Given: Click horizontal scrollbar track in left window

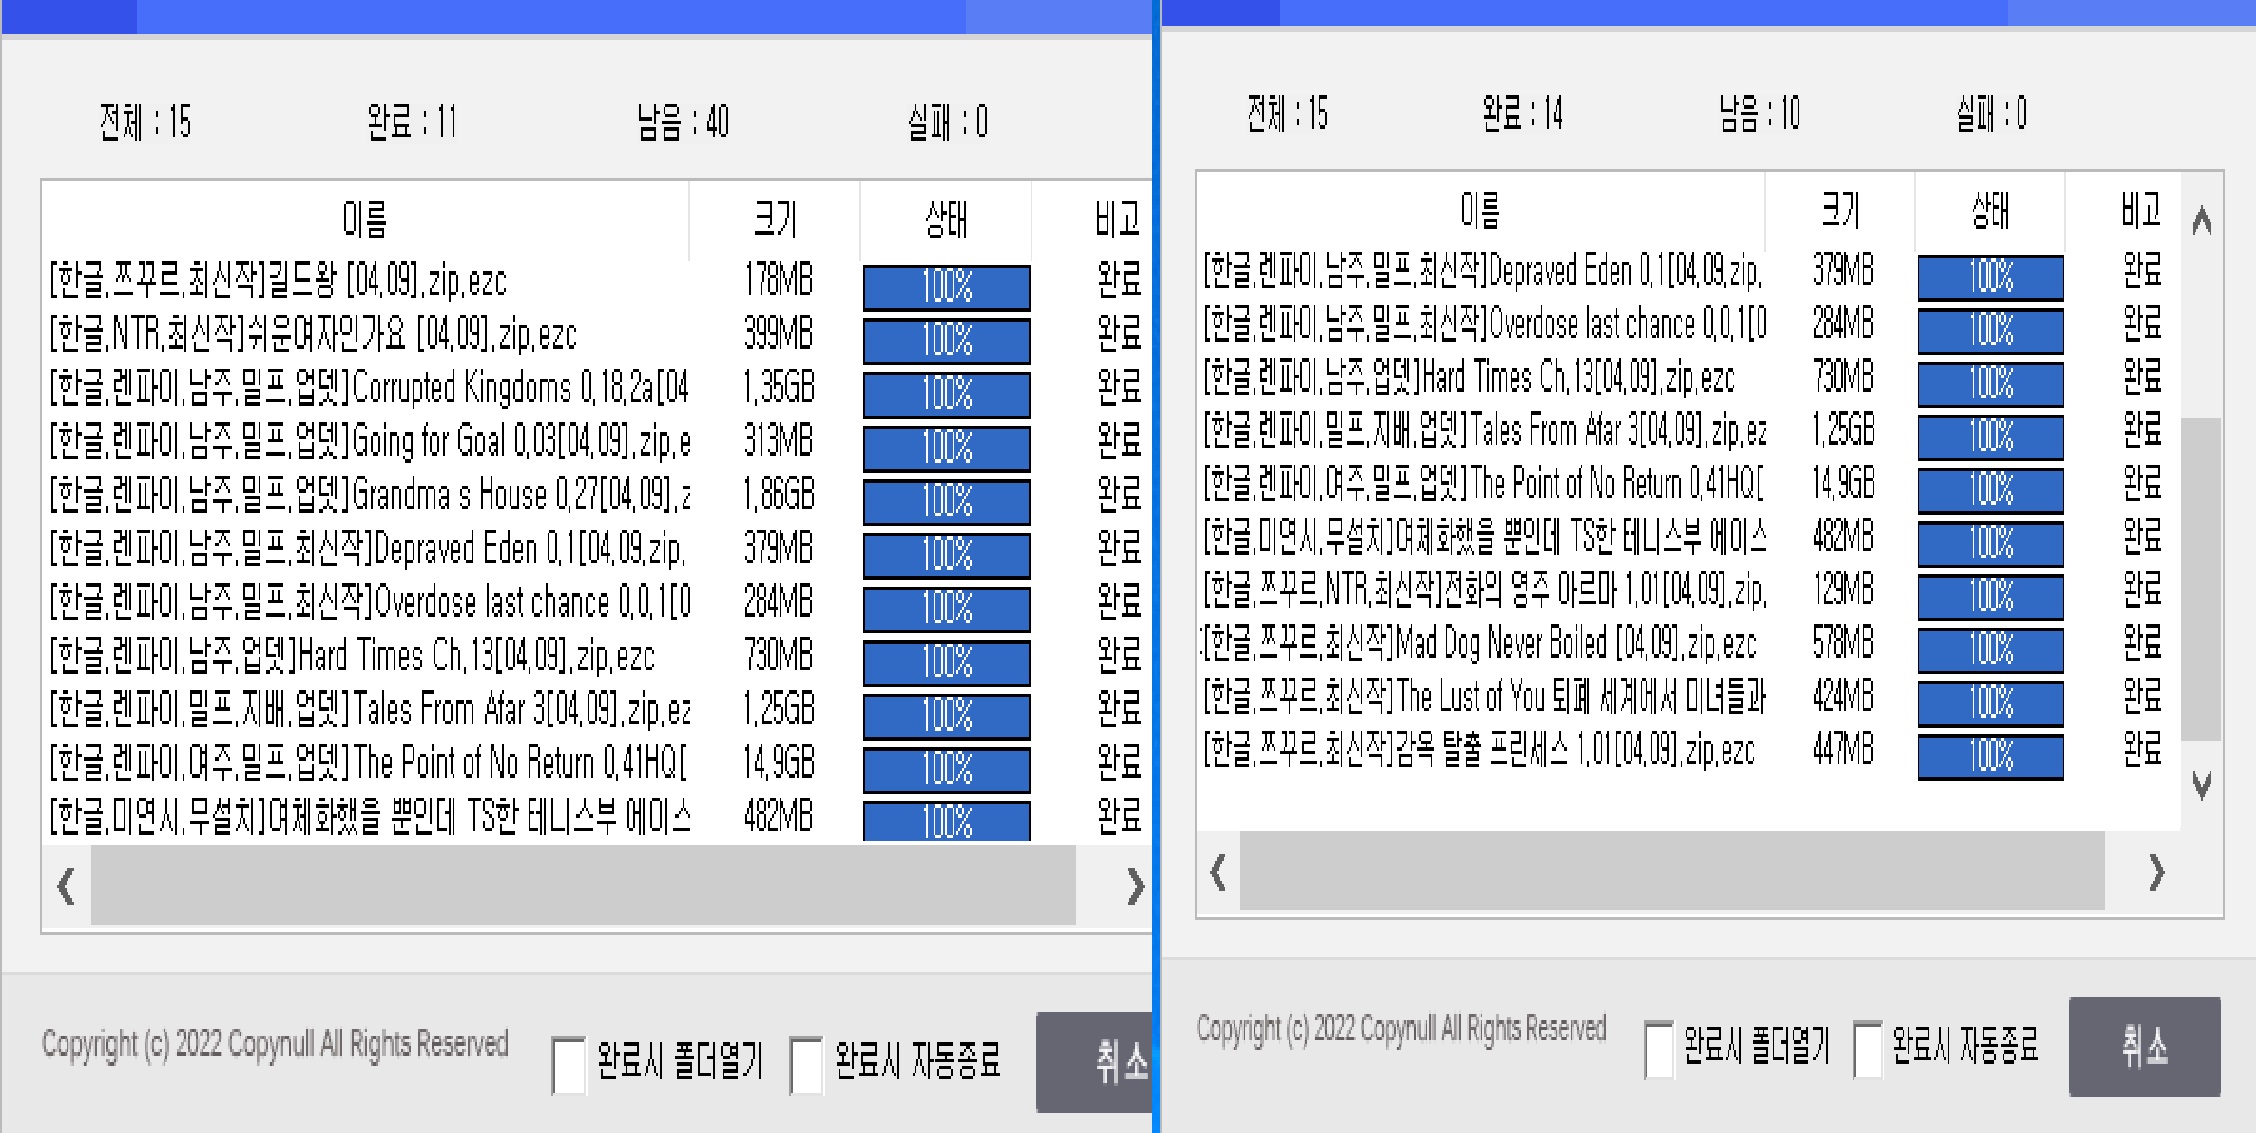Looking at the screenshot, I should click(582, 886).
